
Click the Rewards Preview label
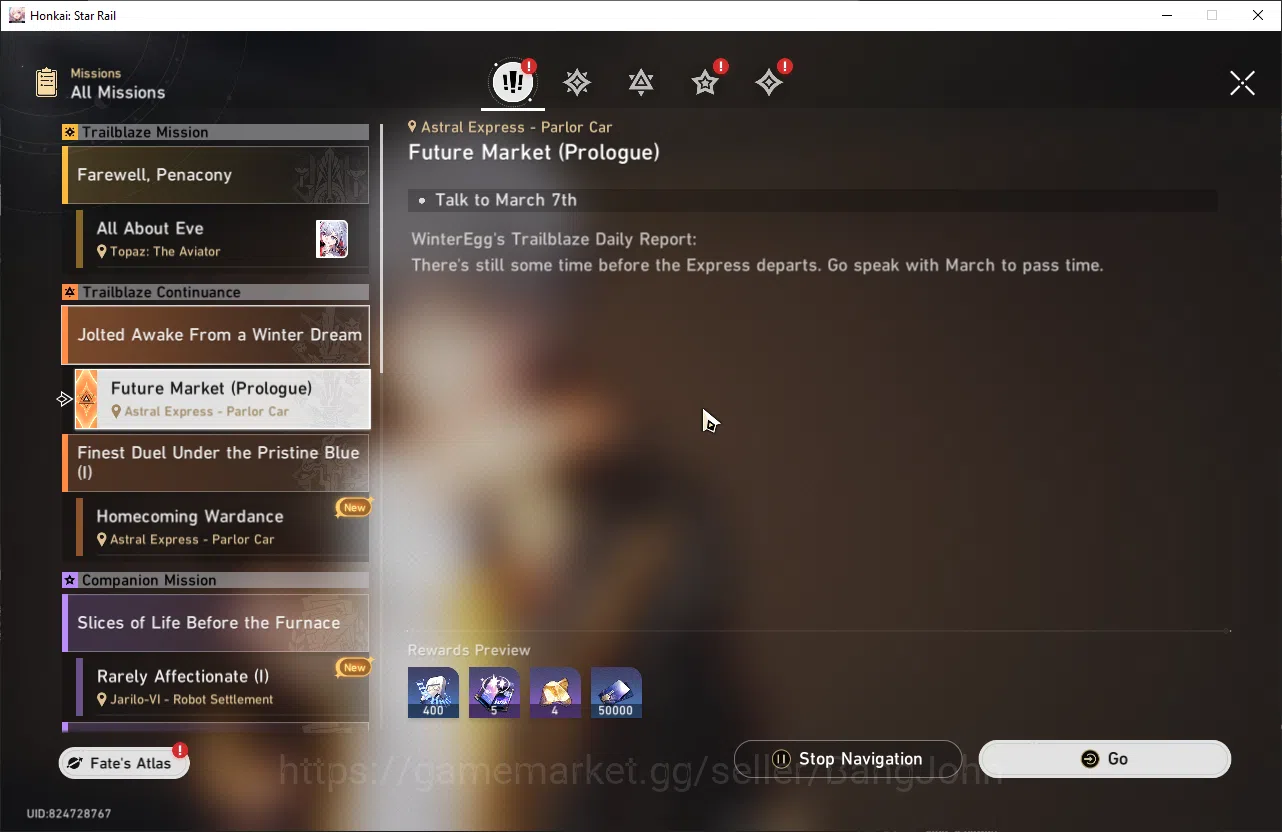(469, 650)
